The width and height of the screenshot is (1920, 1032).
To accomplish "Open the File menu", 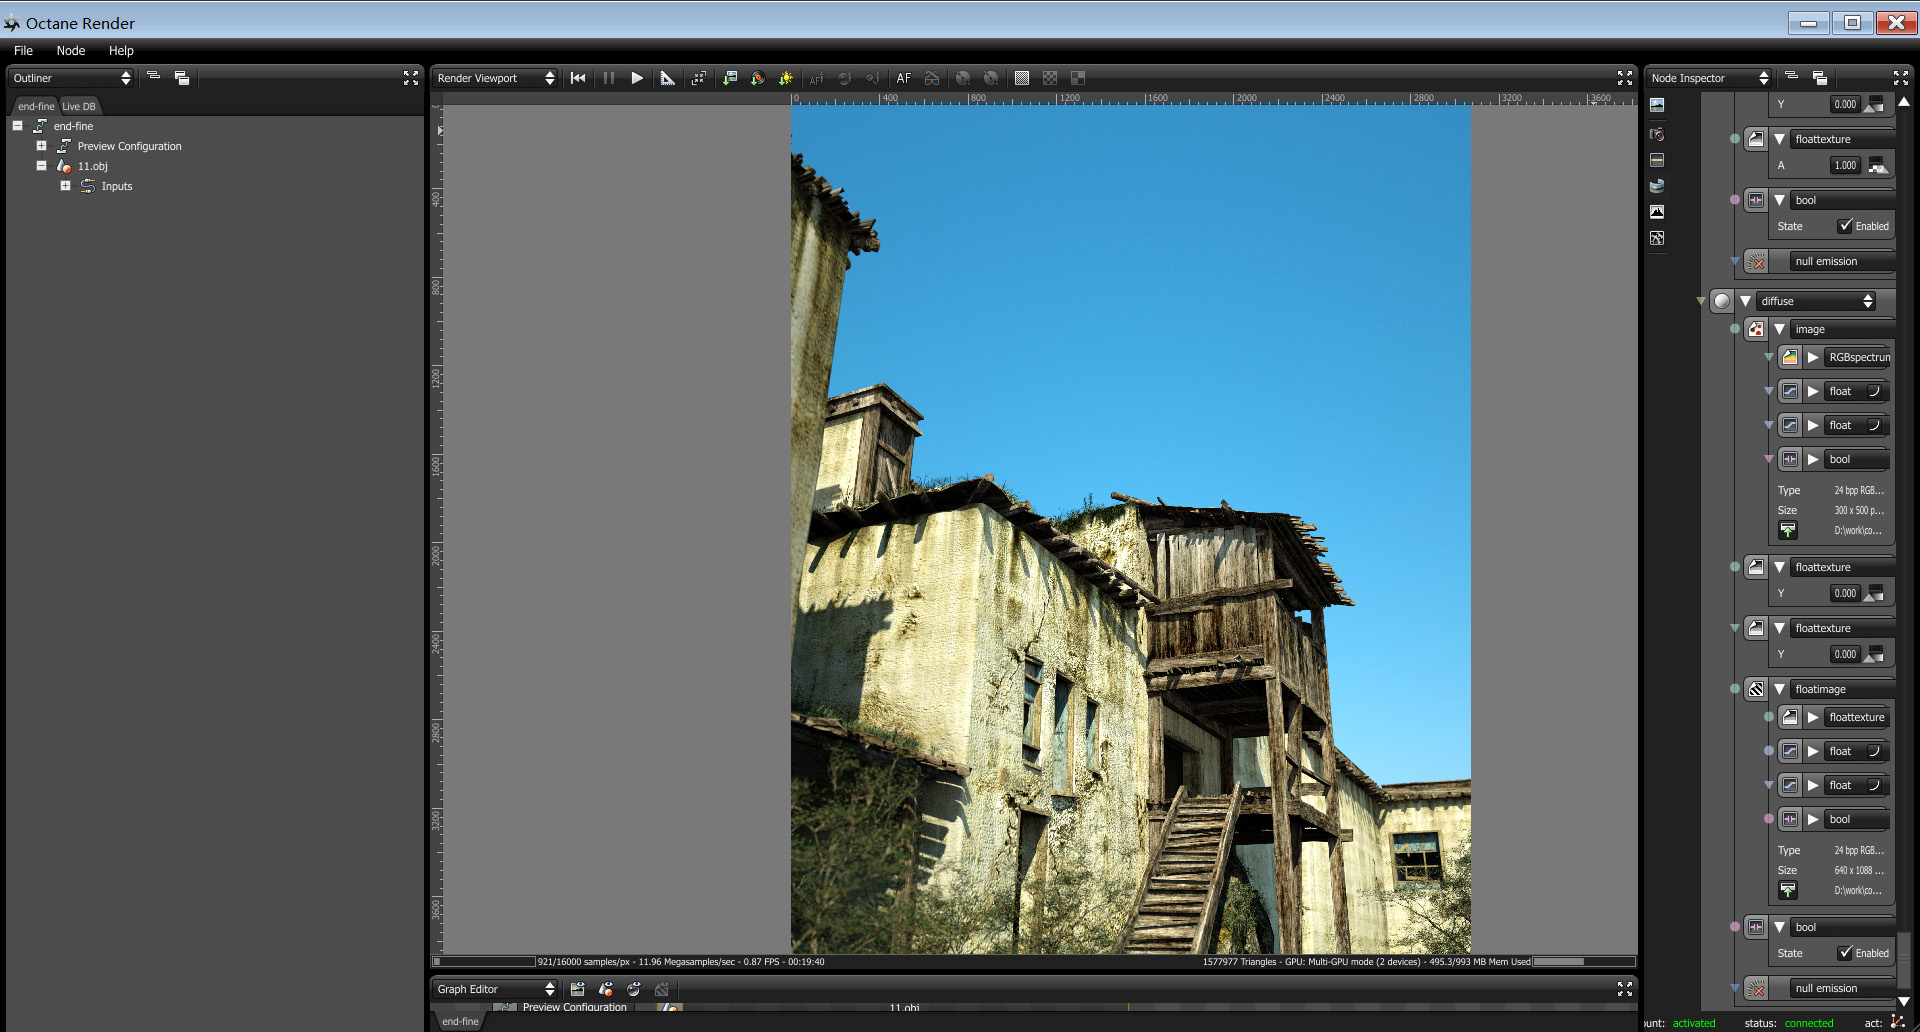I will tap(23, 51).
